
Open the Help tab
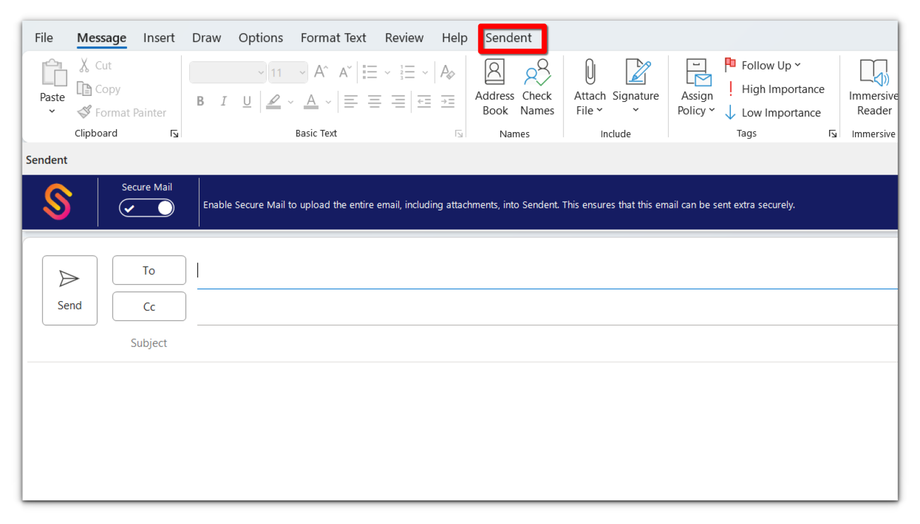tap(455, 38)
